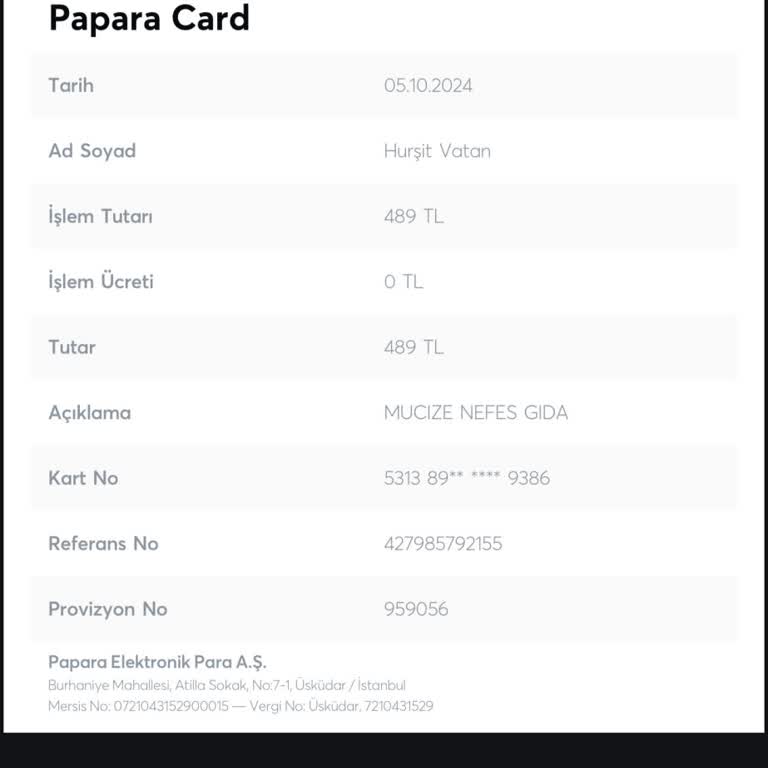The image size is (768, 768).
Task: Select the date value 05.10.2024
Action: coord(428,86)
